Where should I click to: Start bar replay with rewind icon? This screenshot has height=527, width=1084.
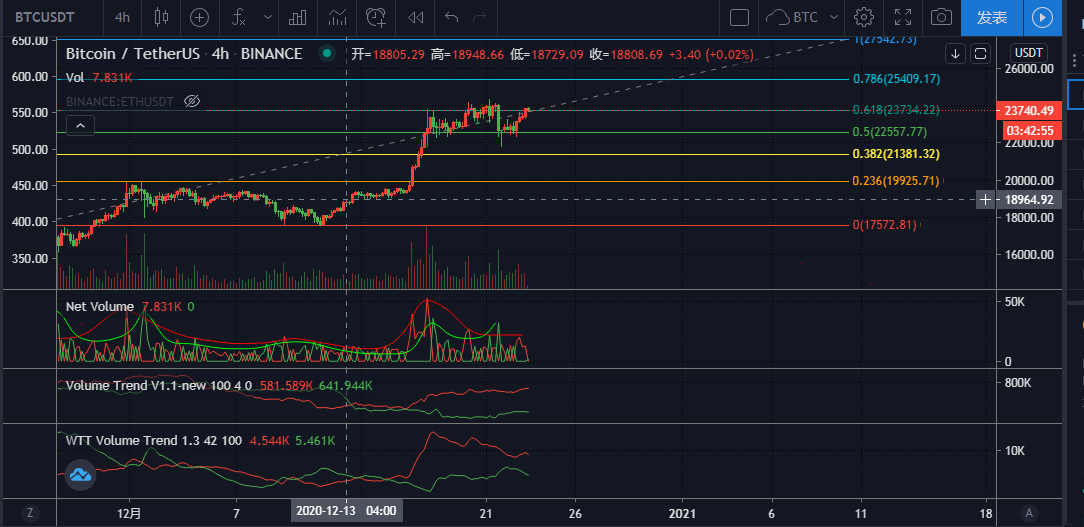(416, 17)
